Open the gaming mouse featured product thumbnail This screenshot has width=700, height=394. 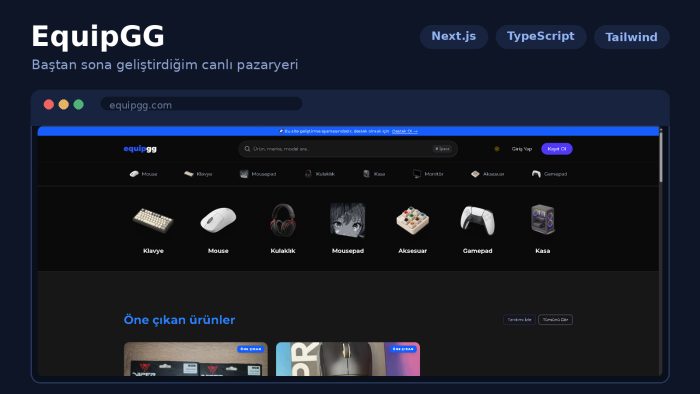(x=348, y=359)
